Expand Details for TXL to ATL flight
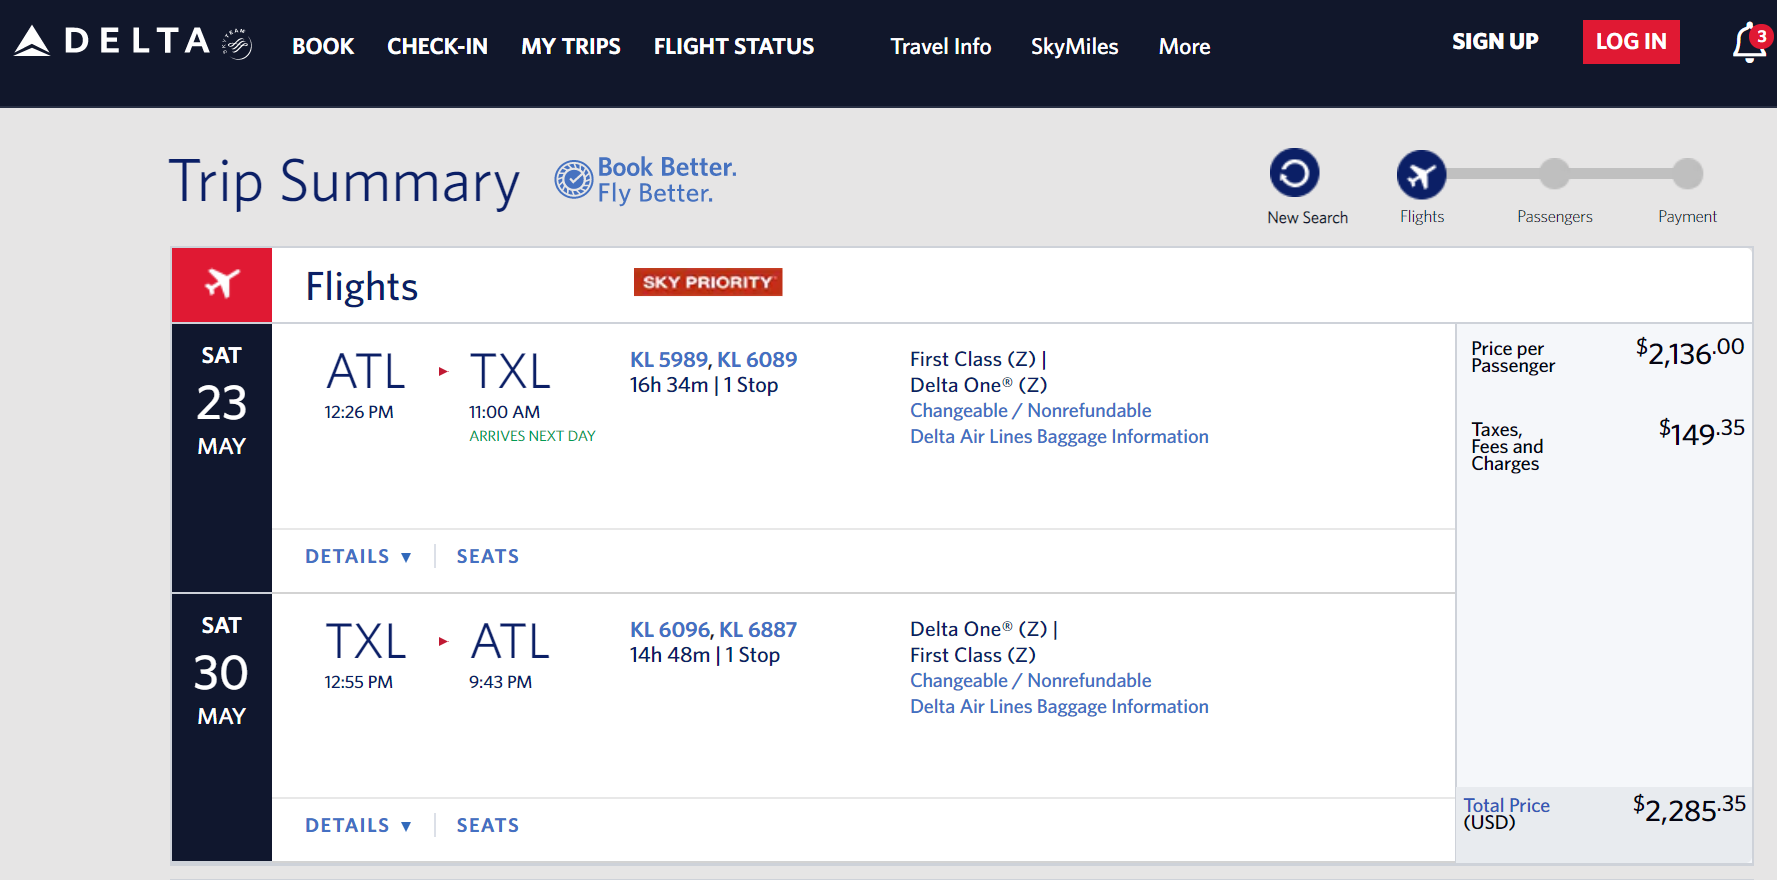 pyautogui.click(x=358, y=825)
